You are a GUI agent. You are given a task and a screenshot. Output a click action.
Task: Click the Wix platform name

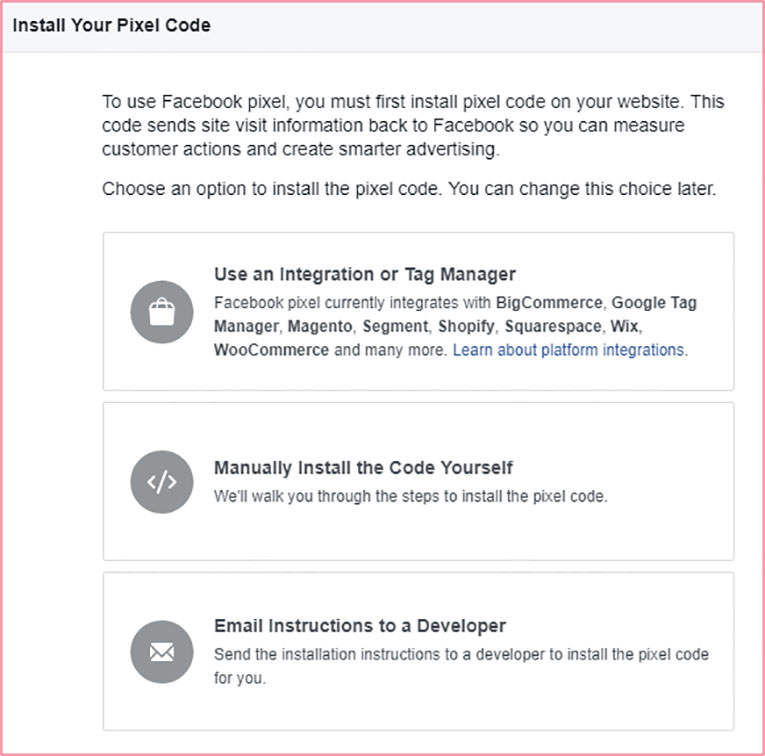(x=624, y=326)
